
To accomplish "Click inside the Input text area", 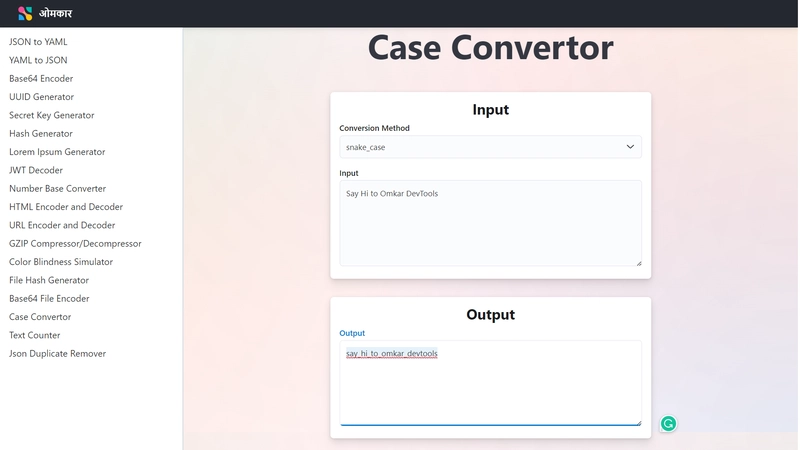I will (x=490, y=223).
